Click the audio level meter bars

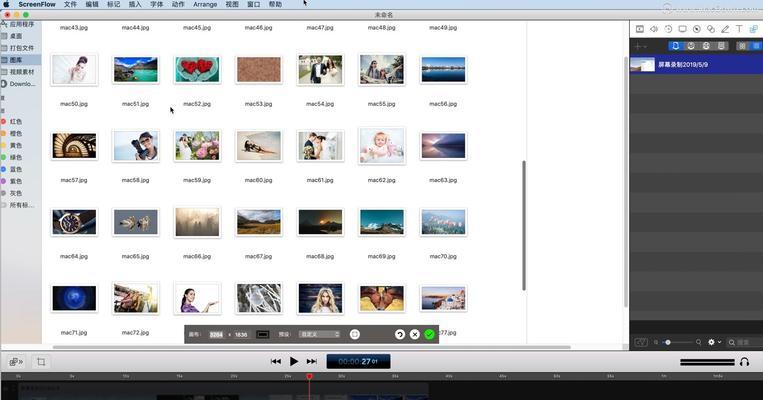pyautogui.click(x=708, y=362)
